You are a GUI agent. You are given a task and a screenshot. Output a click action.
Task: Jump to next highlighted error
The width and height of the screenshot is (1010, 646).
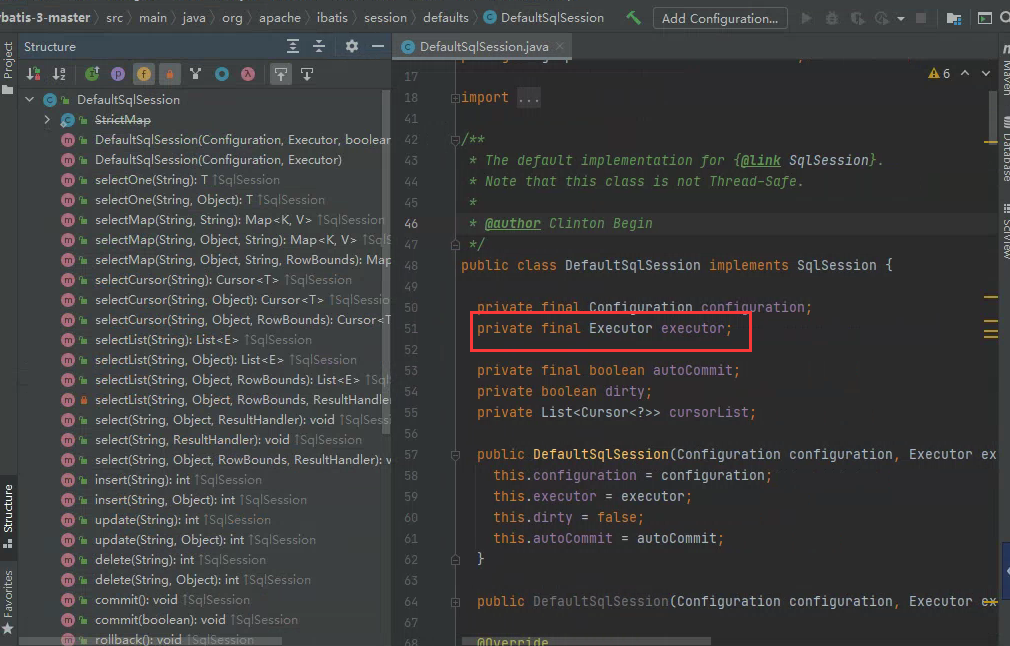tap(986, 73)
